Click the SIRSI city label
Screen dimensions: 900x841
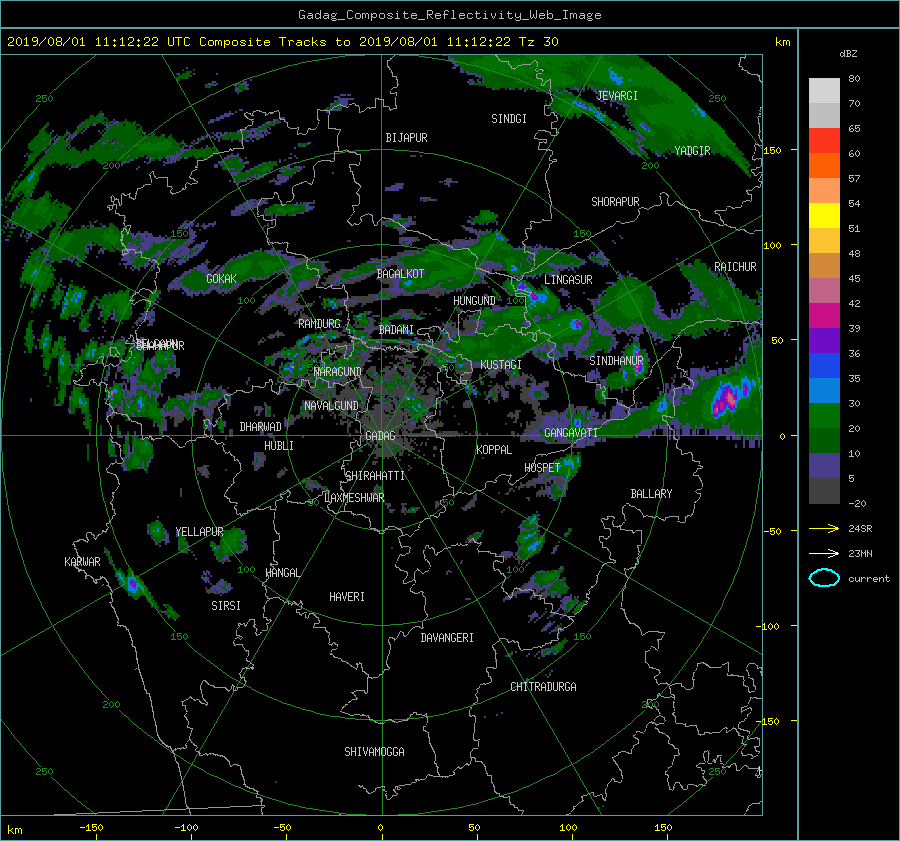pos(226,606)
